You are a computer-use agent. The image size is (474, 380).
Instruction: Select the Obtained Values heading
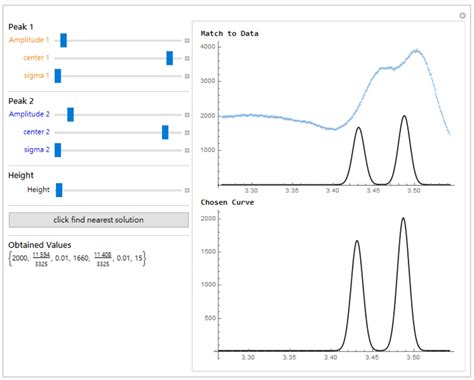[x=40, y=245]
